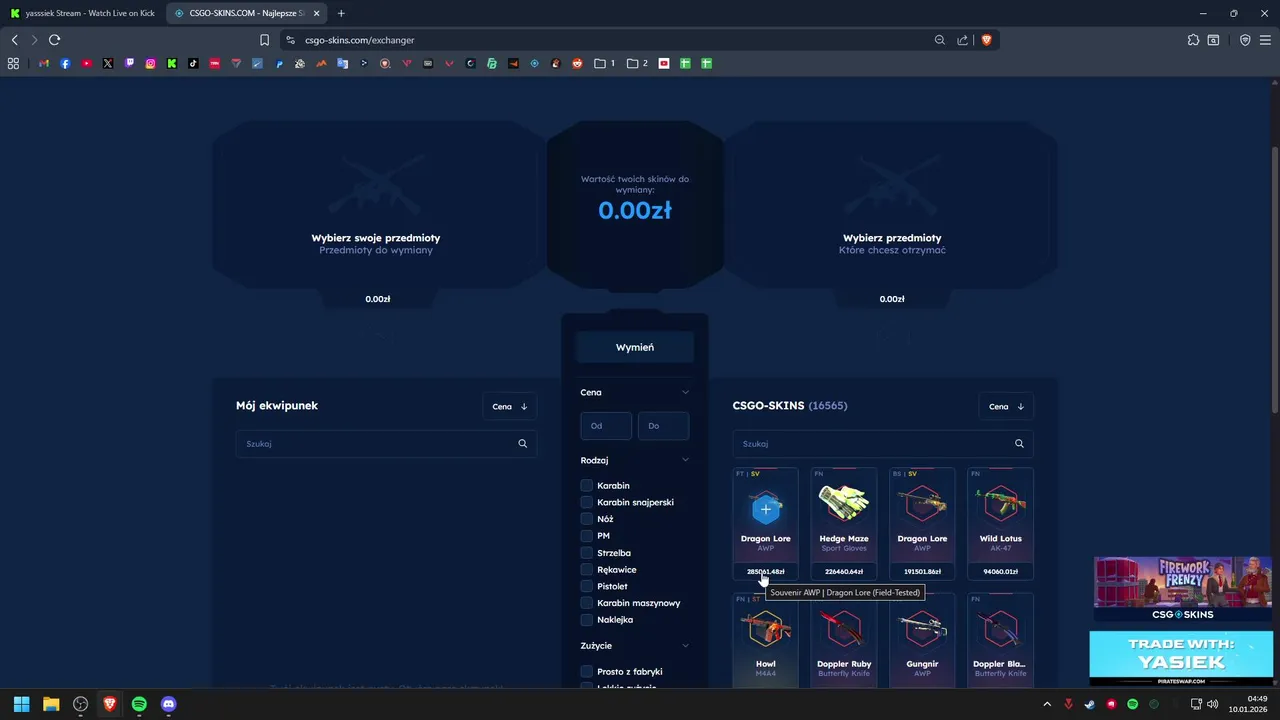The width and height of the screenshot is (1280, 720).
Task: Open the Brave VPN shield icon
Action: [1245, 40]
